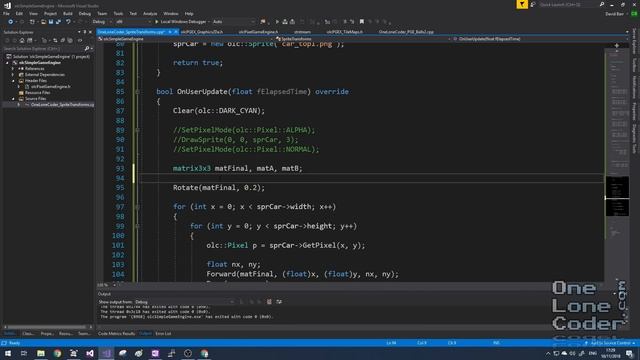
Task: Switch to the OneLoneCoder_PGE_Balls2.cpp tab
Action: point(406,32)
